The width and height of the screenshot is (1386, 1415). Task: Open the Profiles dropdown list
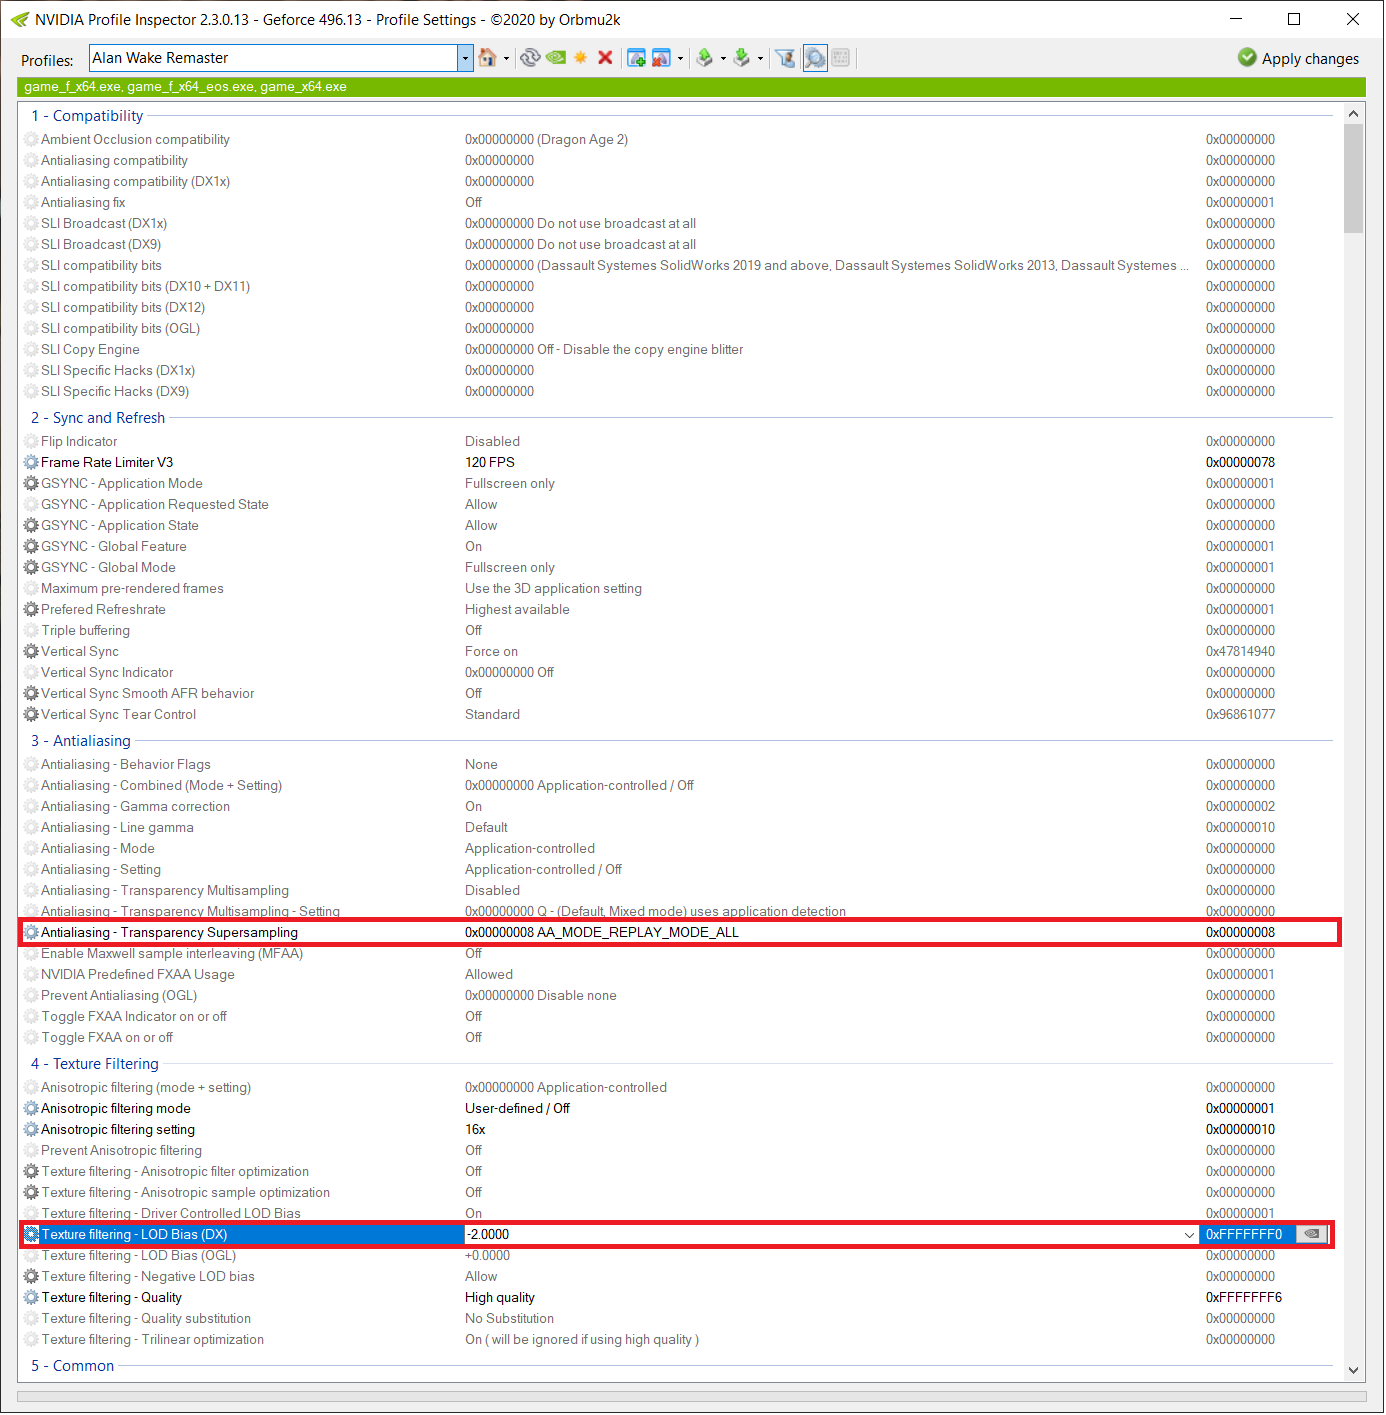[465, 58]
